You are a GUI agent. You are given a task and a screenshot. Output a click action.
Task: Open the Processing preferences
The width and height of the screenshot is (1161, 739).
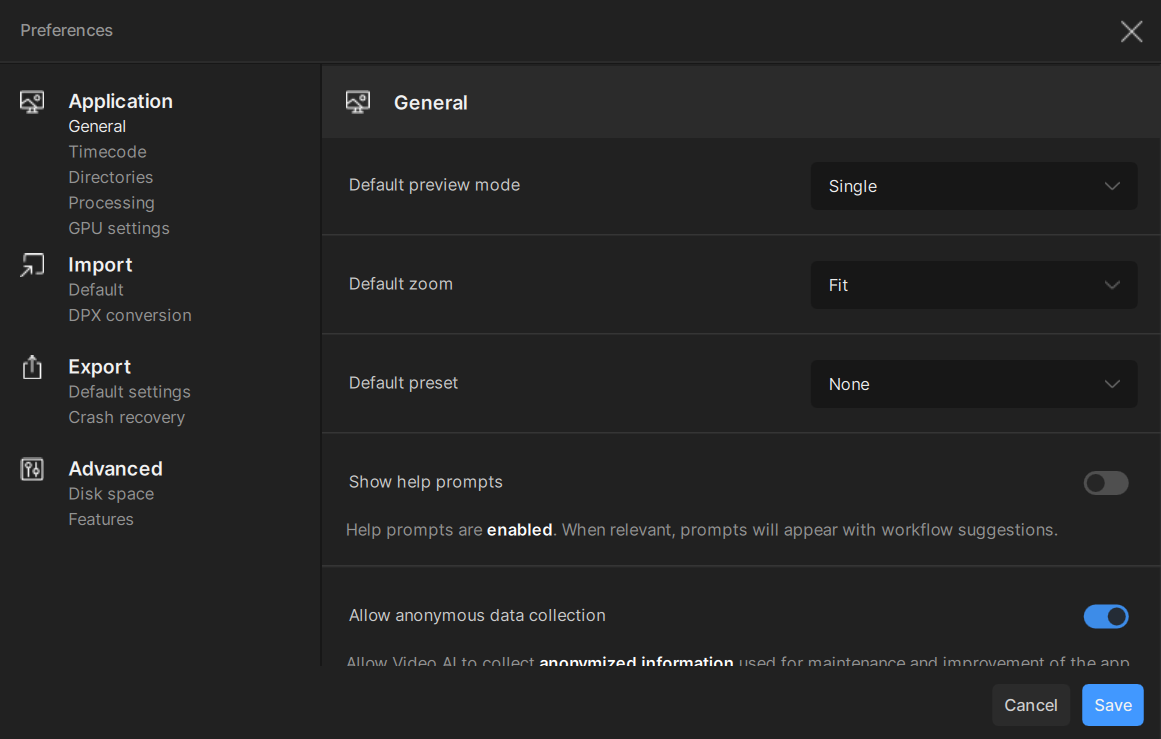coord(111,203)
